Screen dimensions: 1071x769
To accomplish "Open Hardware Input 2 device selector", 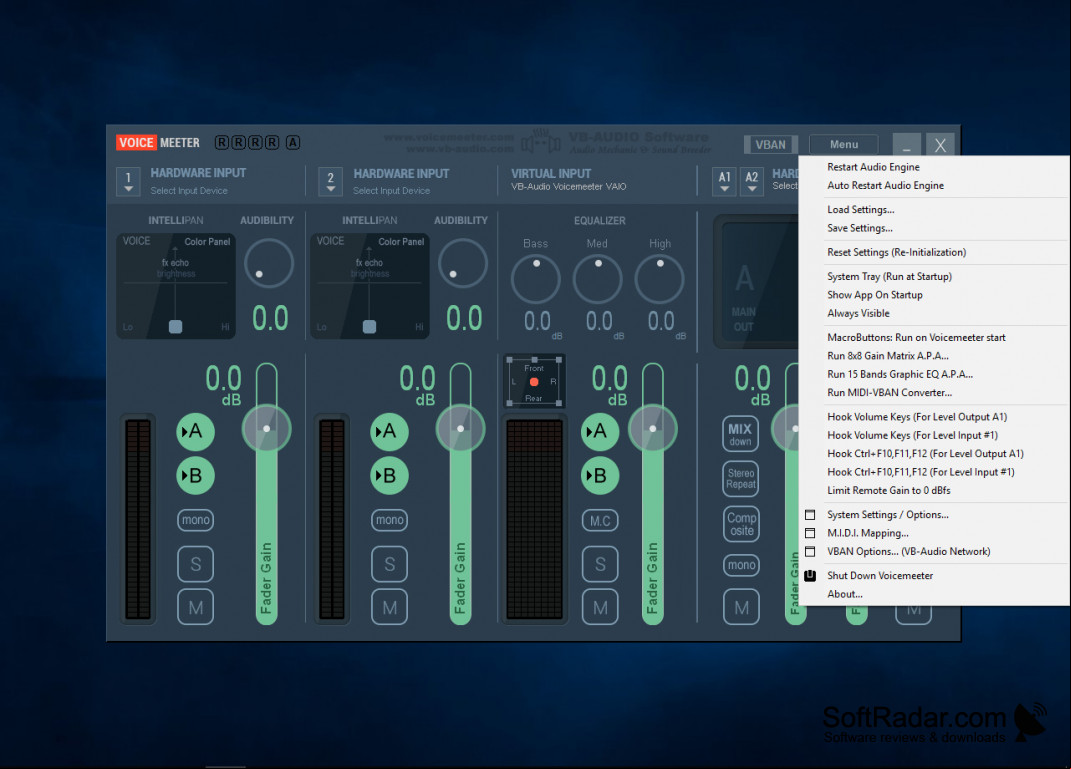I will click(331, 181).
